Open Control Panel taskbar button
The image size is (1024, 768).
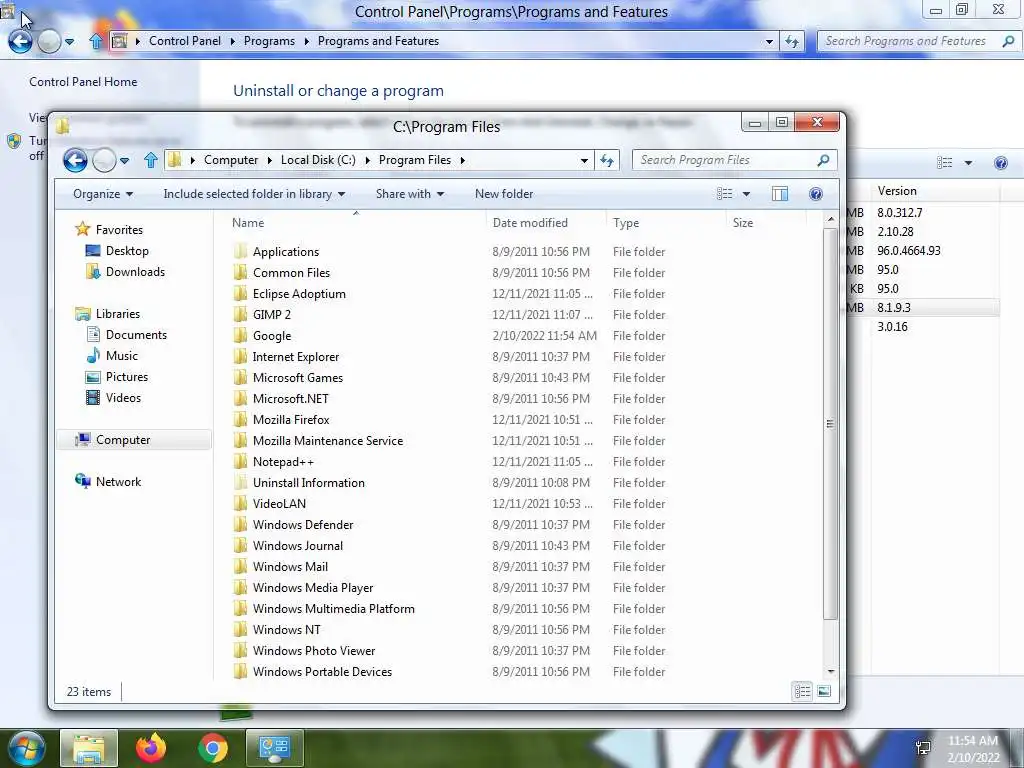click(x=274, y=748)
